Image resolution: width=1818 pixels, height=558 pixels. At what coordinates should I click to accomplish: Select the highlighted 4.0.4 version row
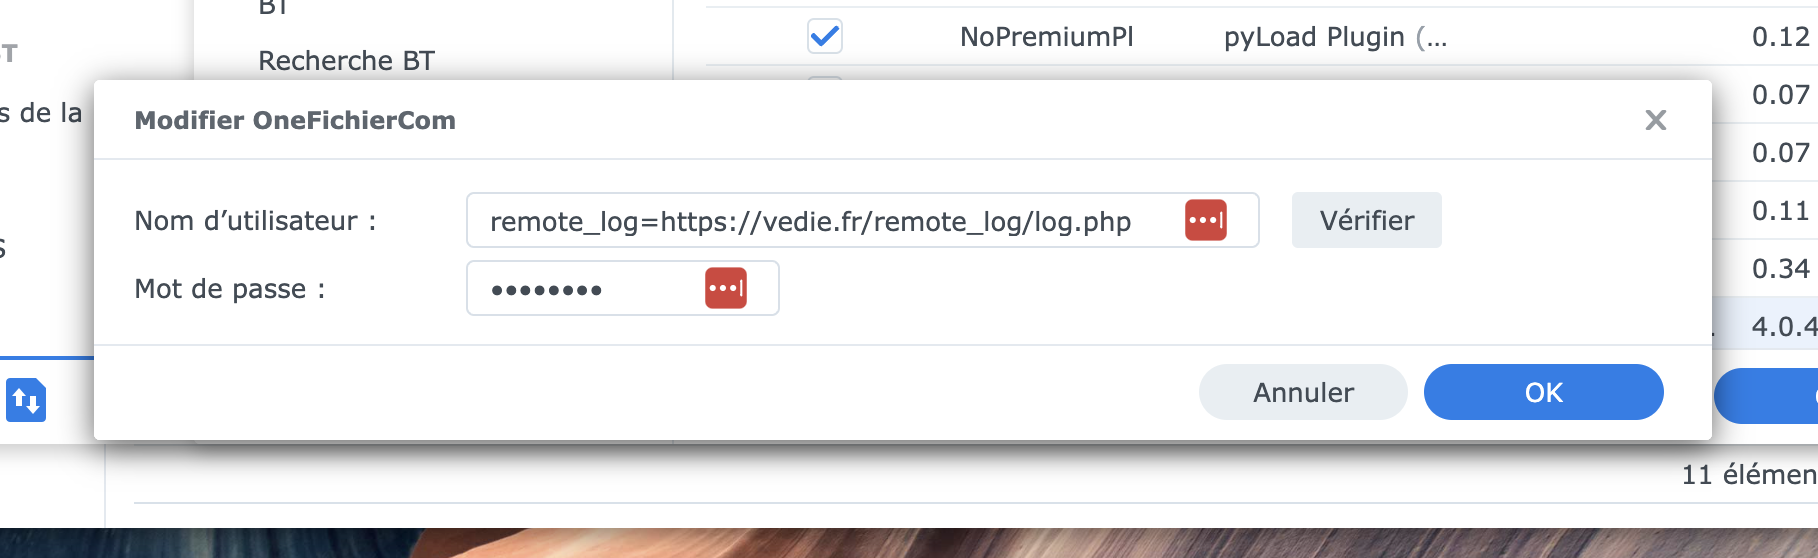1765,326
